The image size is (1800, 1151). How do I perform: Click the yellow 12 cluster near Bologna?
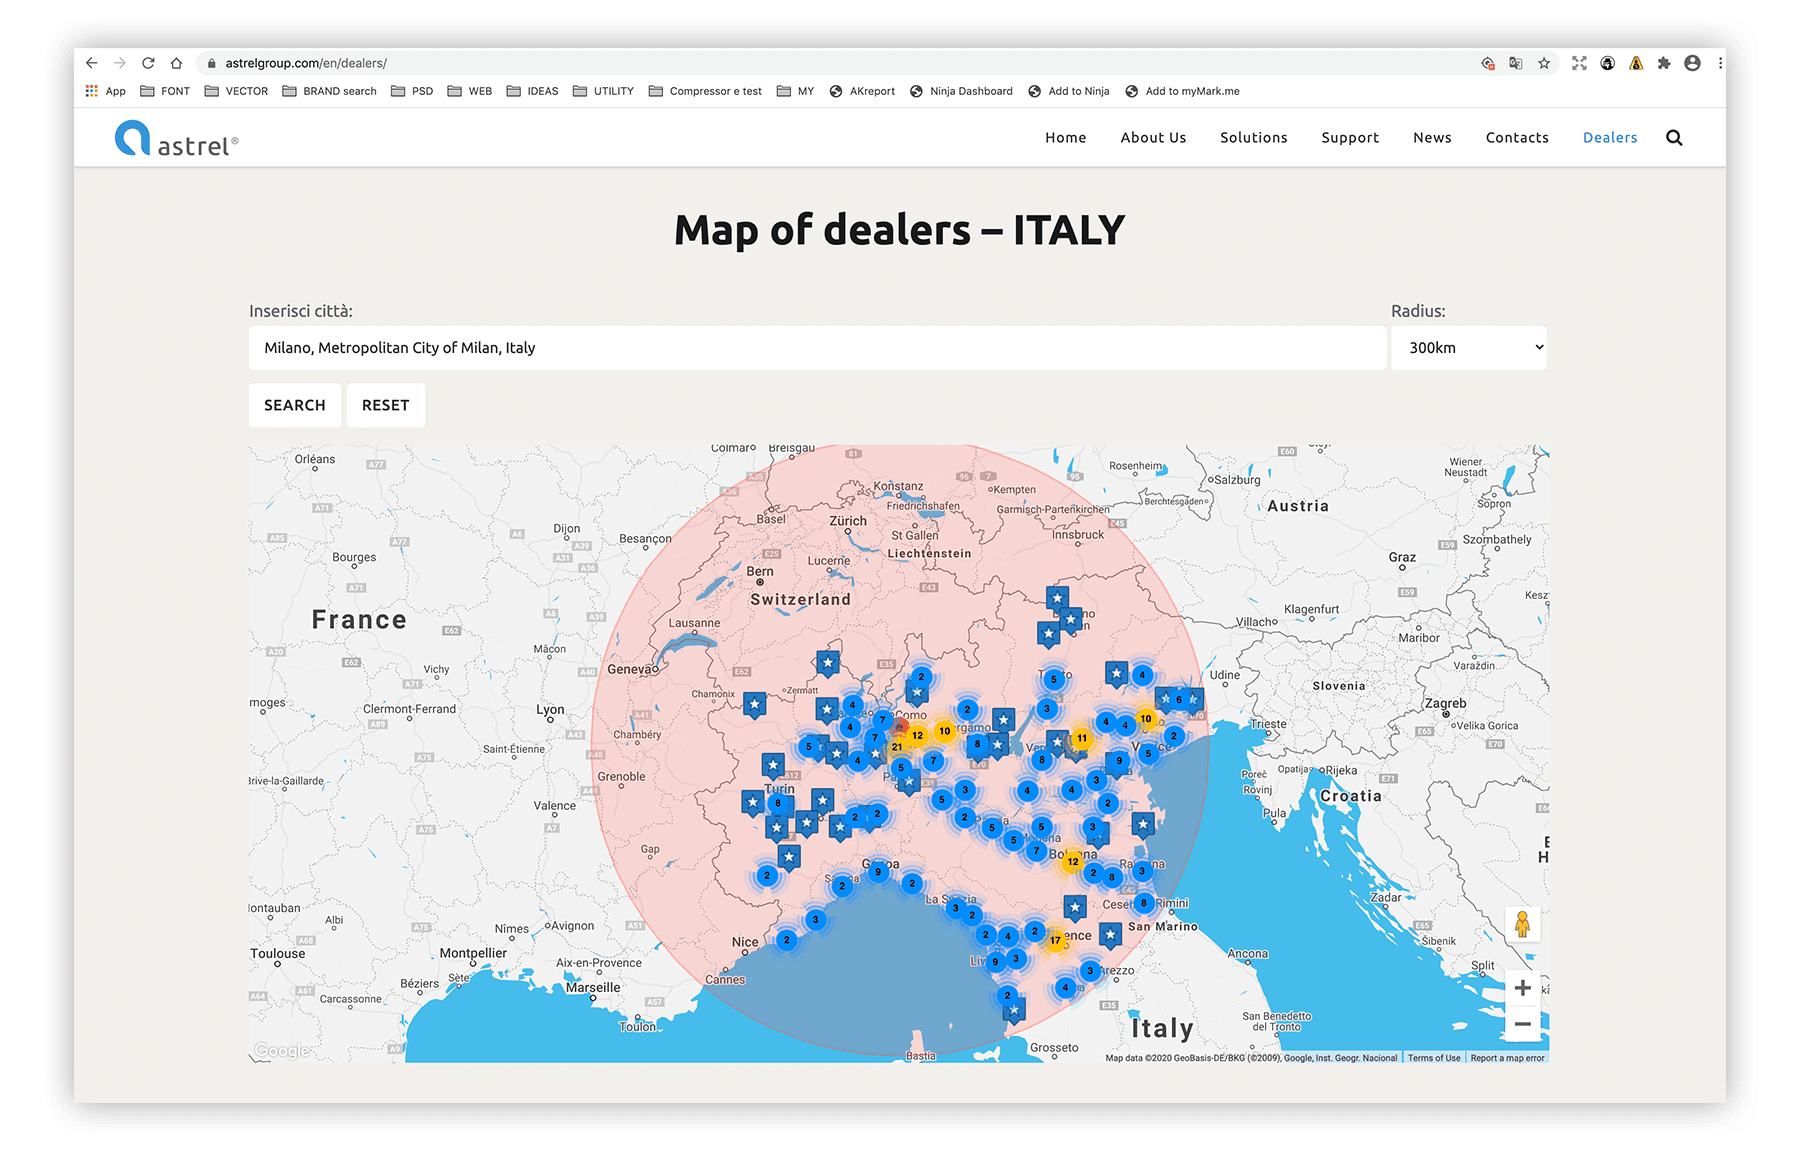[1072, 861]
